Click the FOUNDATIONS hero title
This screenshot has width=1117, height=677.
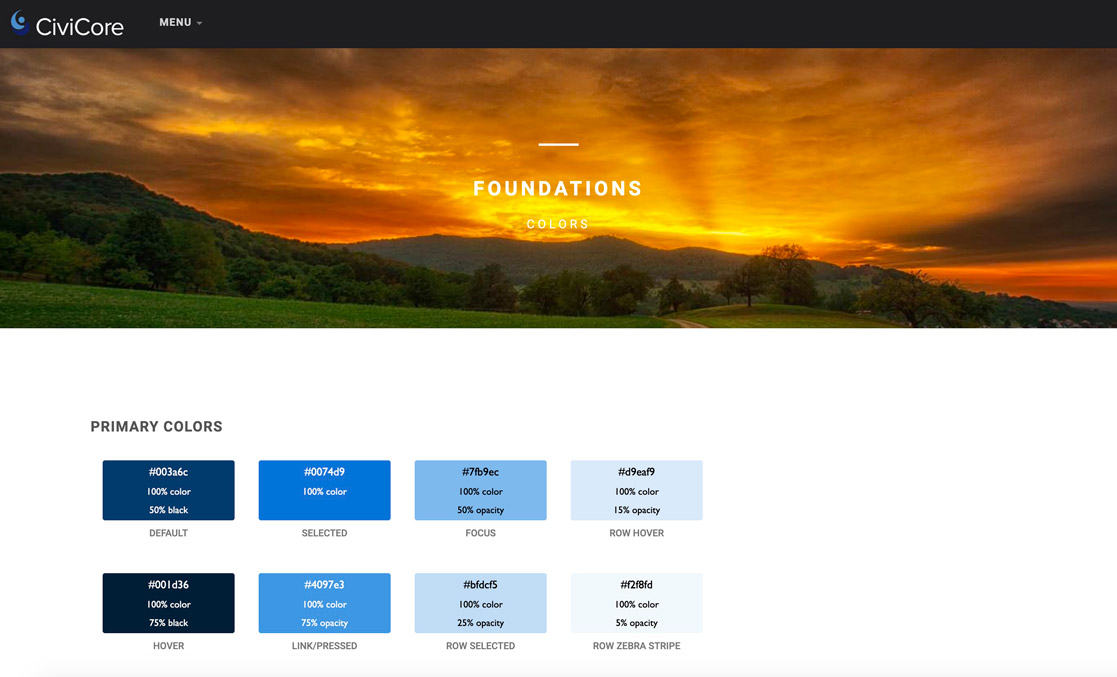(x=558, y=189)
